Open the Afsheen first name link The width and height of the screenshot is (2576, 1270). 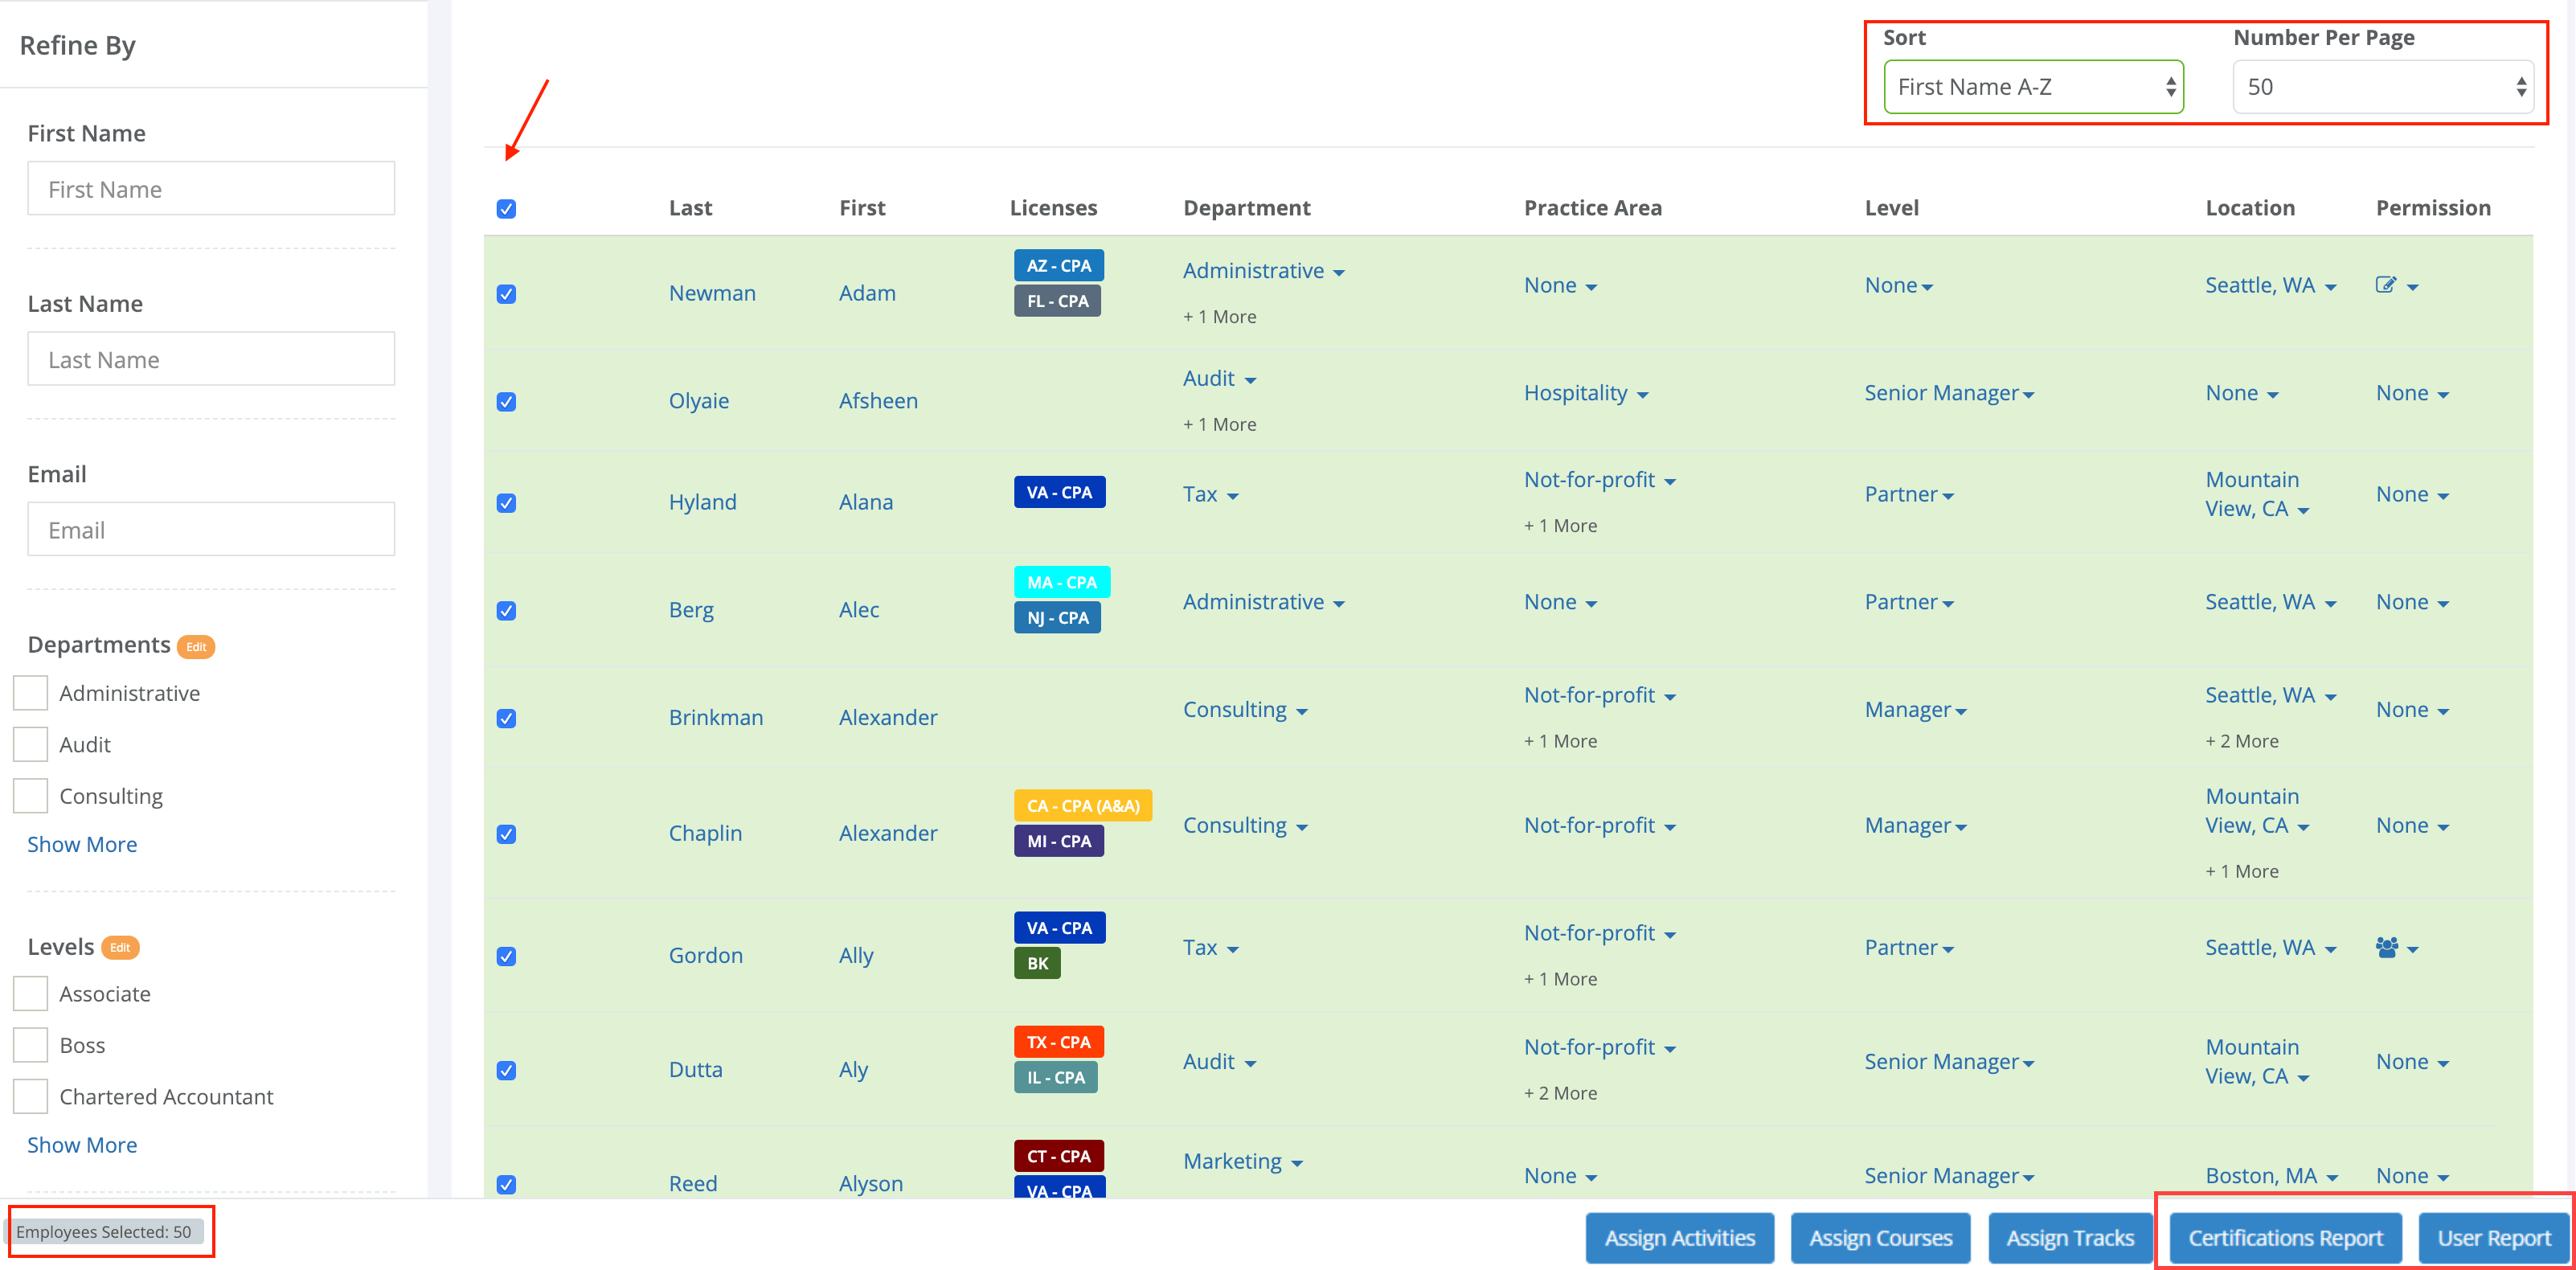pyautogui.click(x=878, y=401)
